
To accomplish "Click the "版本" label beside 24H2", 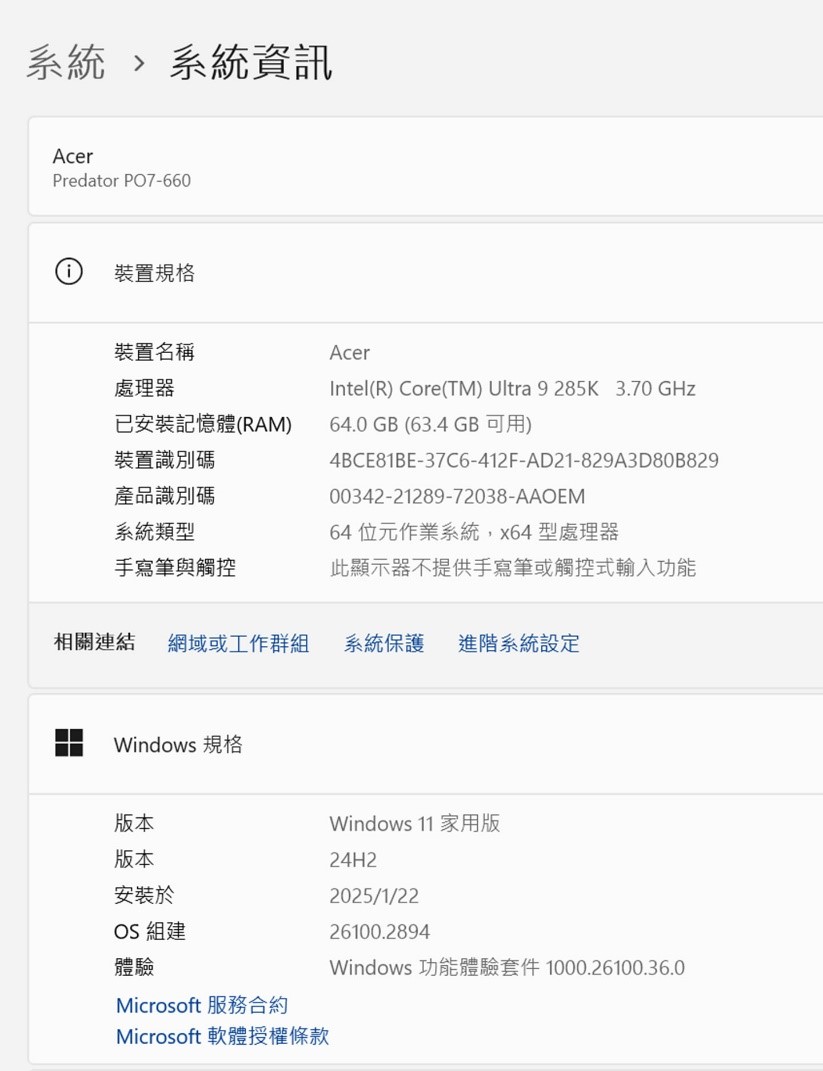I will 134,859.
